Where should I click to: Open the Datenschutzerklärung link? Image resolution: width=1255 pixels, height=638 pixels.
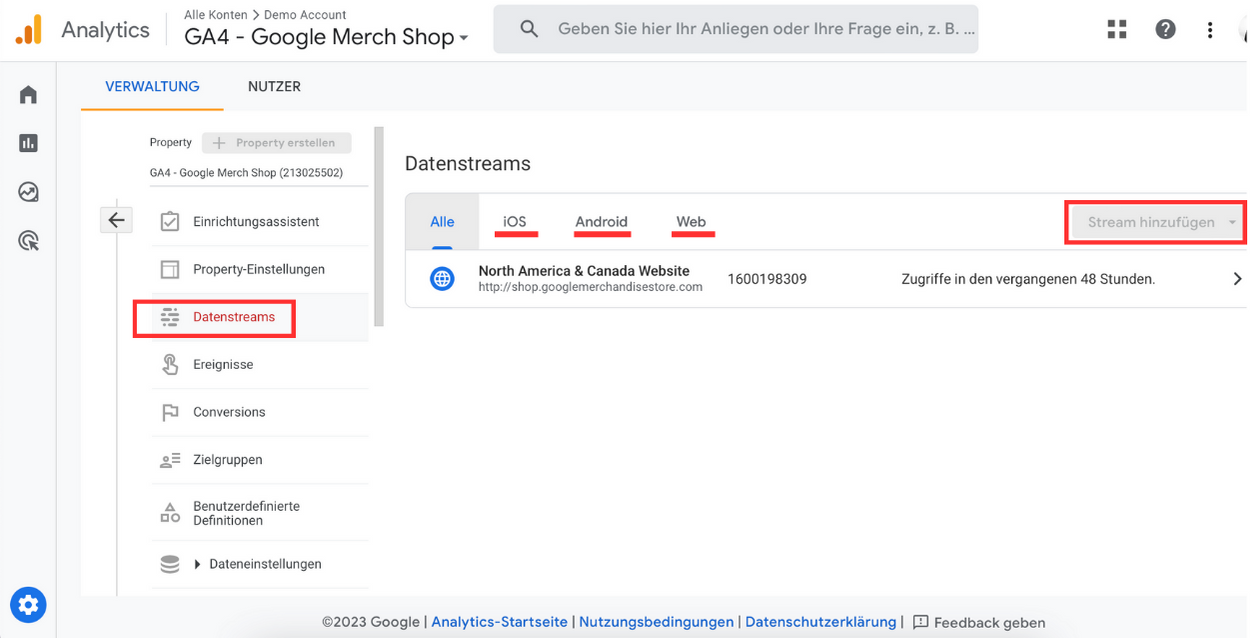pyautogui.click(x=821, y=622)
